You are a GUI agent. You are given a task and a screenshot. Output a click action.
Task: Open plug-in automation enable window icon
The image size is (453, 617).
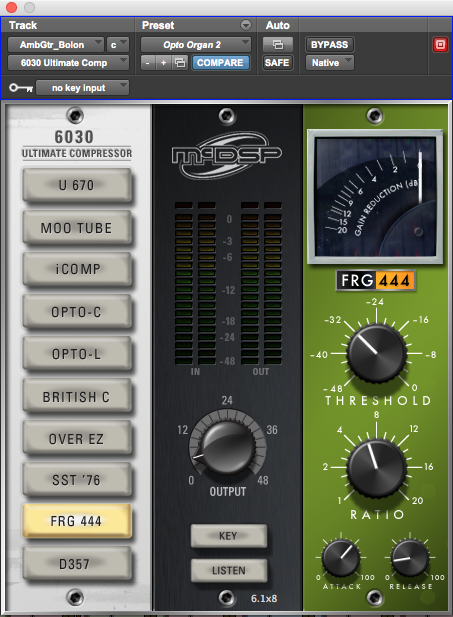[278, 44]
